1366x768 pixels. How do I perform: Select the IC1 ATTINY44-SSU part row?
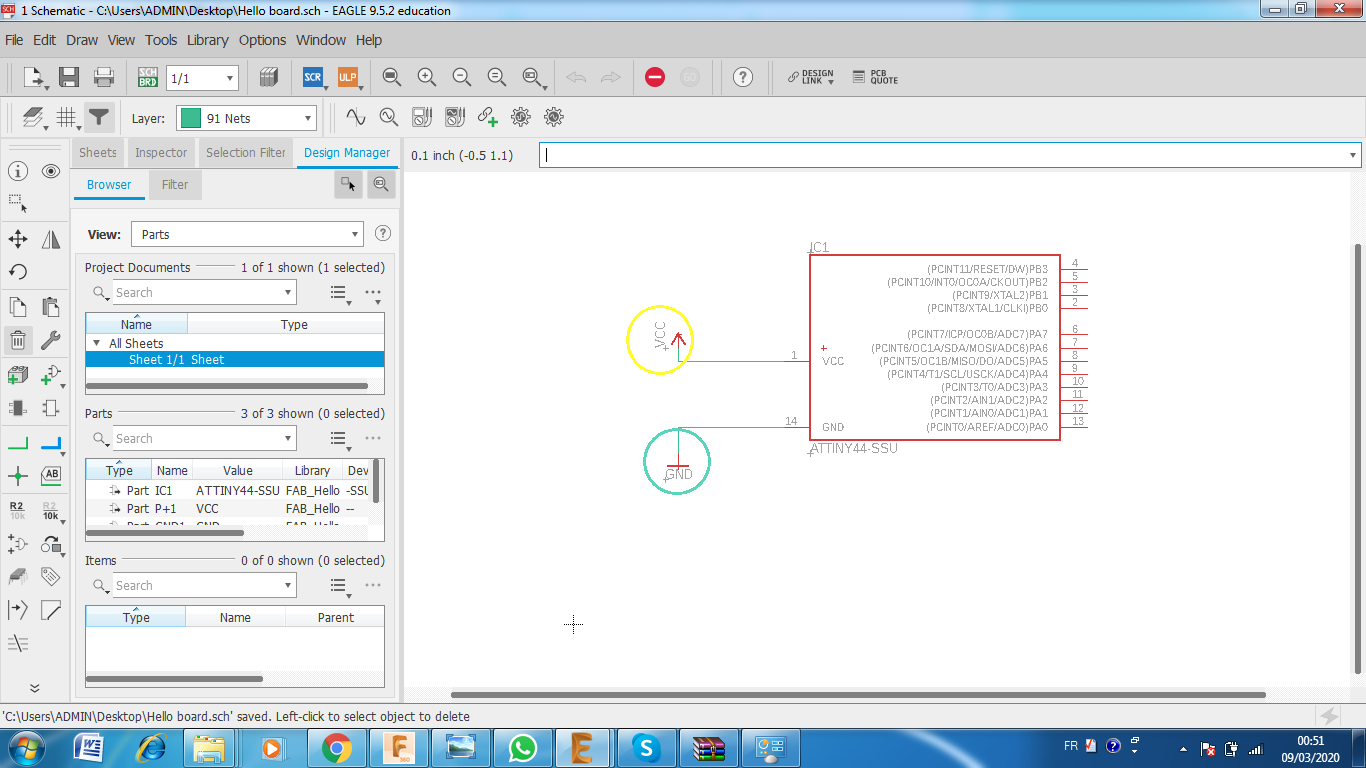pyautogui.click(x=228, y=491)
